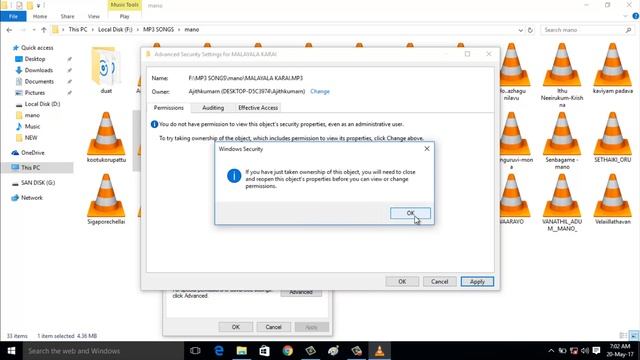
Task: Open the File ribbon tab
Action: pyautogui.click(x=13, y=16)
